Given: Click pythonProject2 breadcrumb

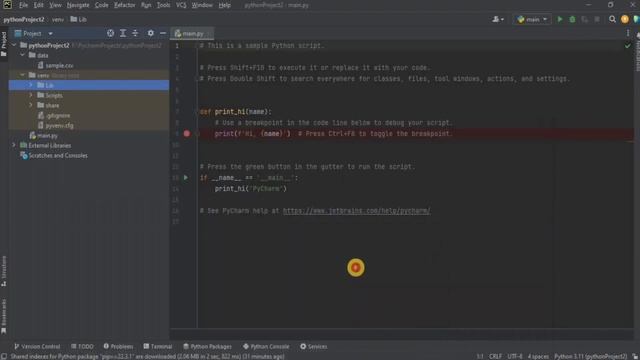Looking at the screenshot, I should (24, 19).
